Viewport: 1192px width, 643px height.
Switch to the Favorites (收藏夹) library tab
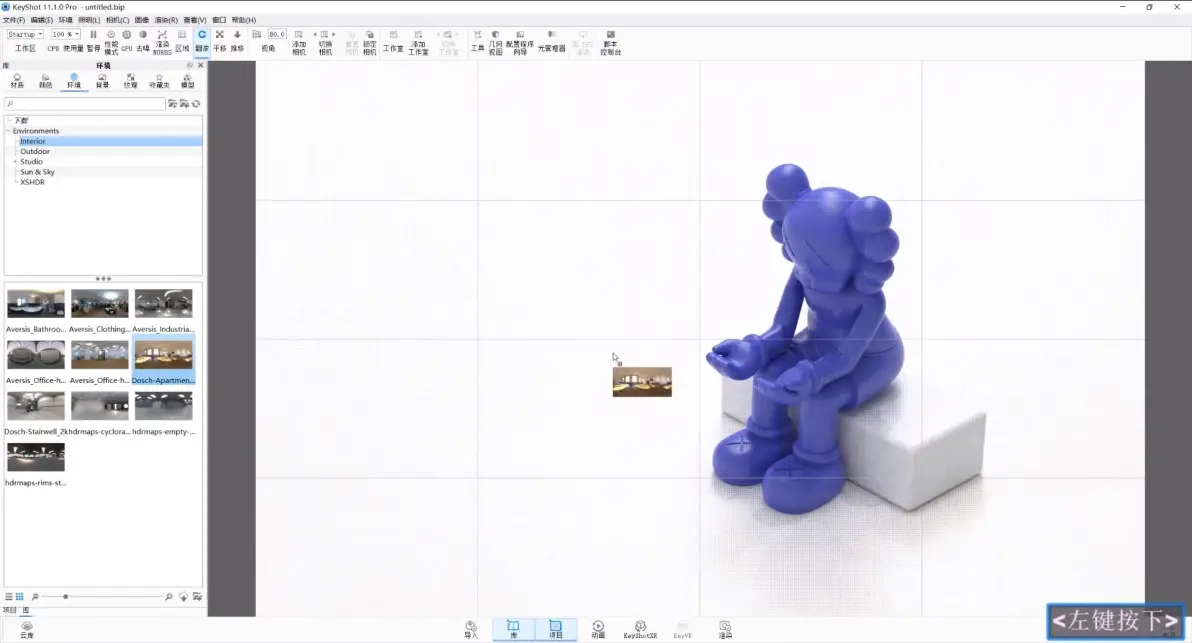[x=159, y=81]
